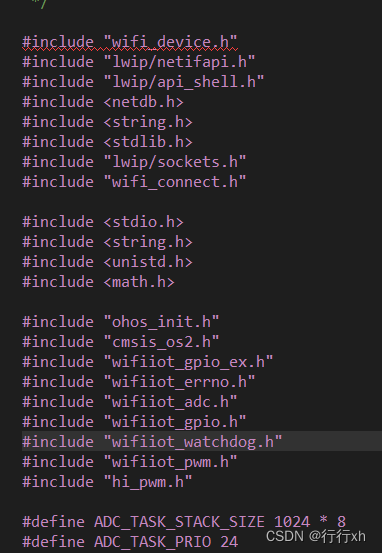Screen dimensions: 382x553
Task: Click the lwip/netifapi.h include line
Action: click(x=139, y=62)
